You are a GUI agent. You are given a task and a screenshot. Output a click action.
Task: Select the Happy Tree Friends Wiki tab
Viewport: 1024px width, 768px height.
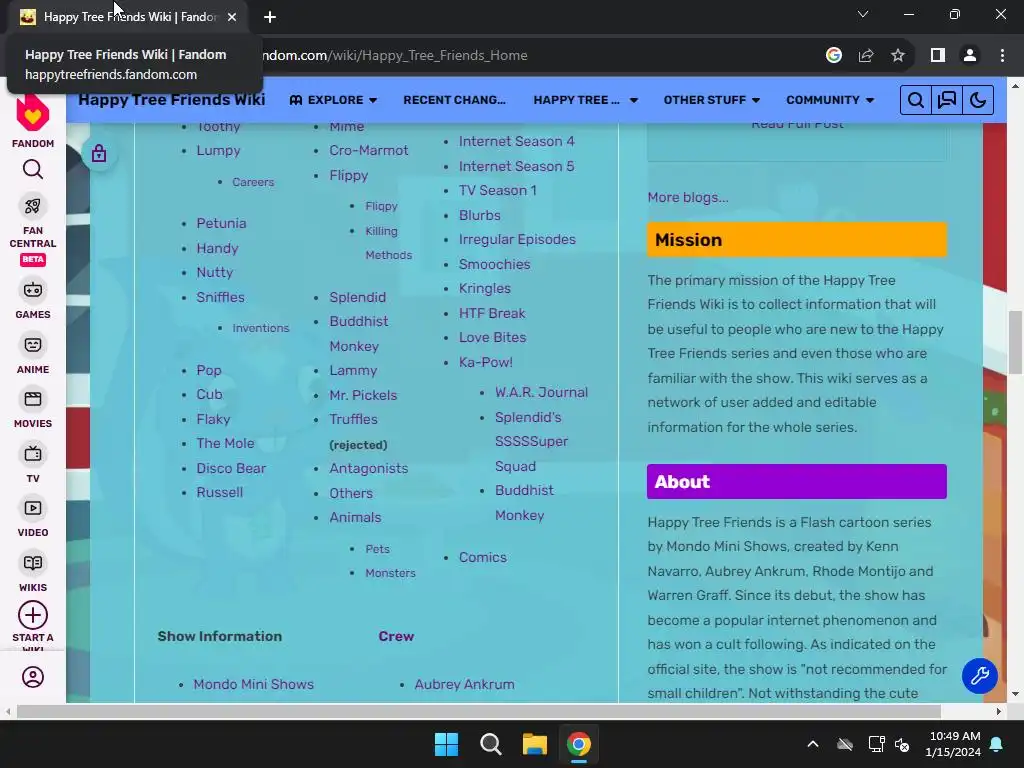pyautogui.click(x=129, y=17)
